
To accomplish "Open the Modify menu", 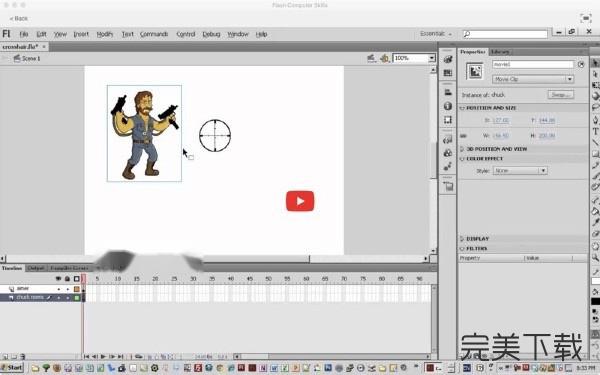I will 105,34.
